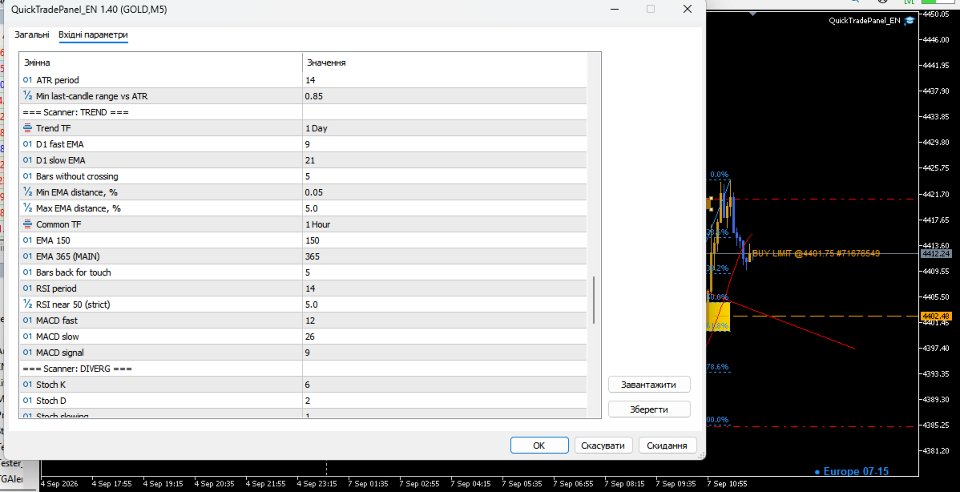Click the integer icon beside Stoch D
This screenshot has width=960, height=492.
tap(28, 401)
